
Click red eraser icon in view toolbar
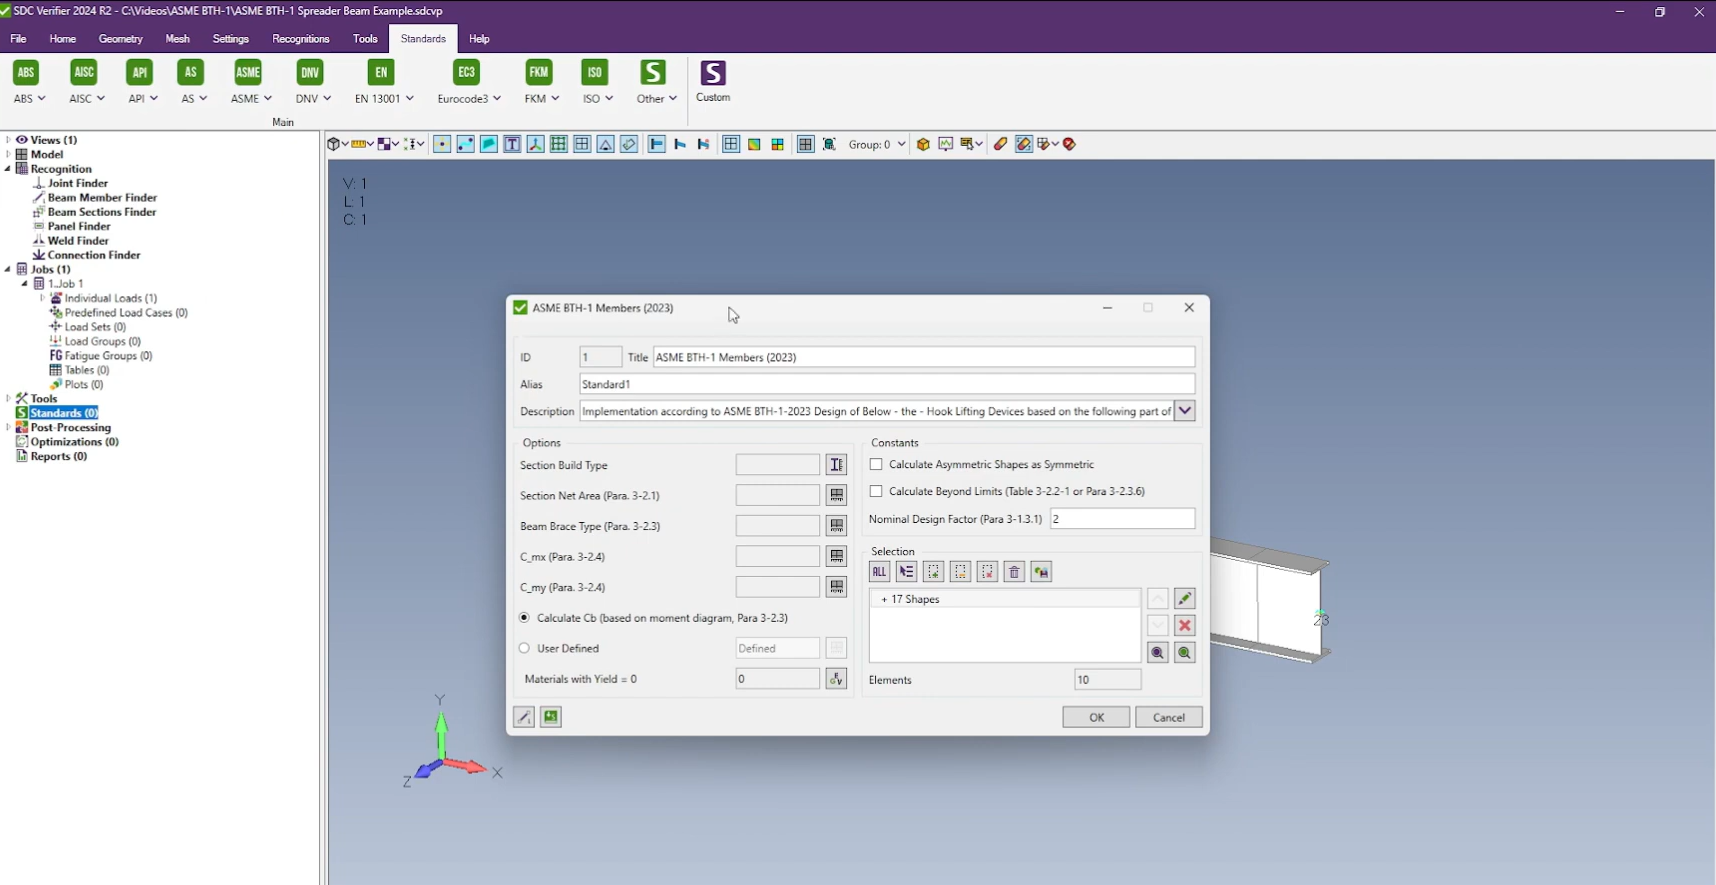[x=1000, y=144]
